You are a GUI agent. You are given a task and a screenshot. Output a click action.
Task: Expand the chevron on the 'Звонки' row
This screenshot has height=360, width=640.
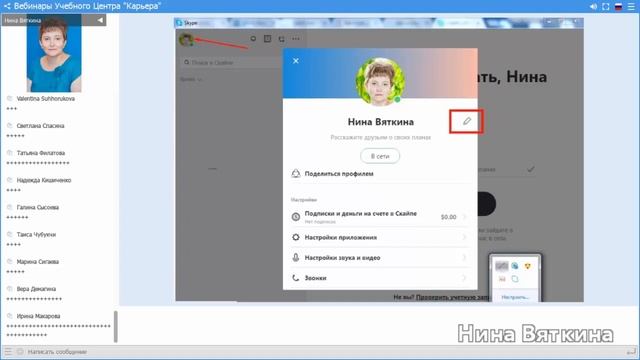tap(464, 278)
